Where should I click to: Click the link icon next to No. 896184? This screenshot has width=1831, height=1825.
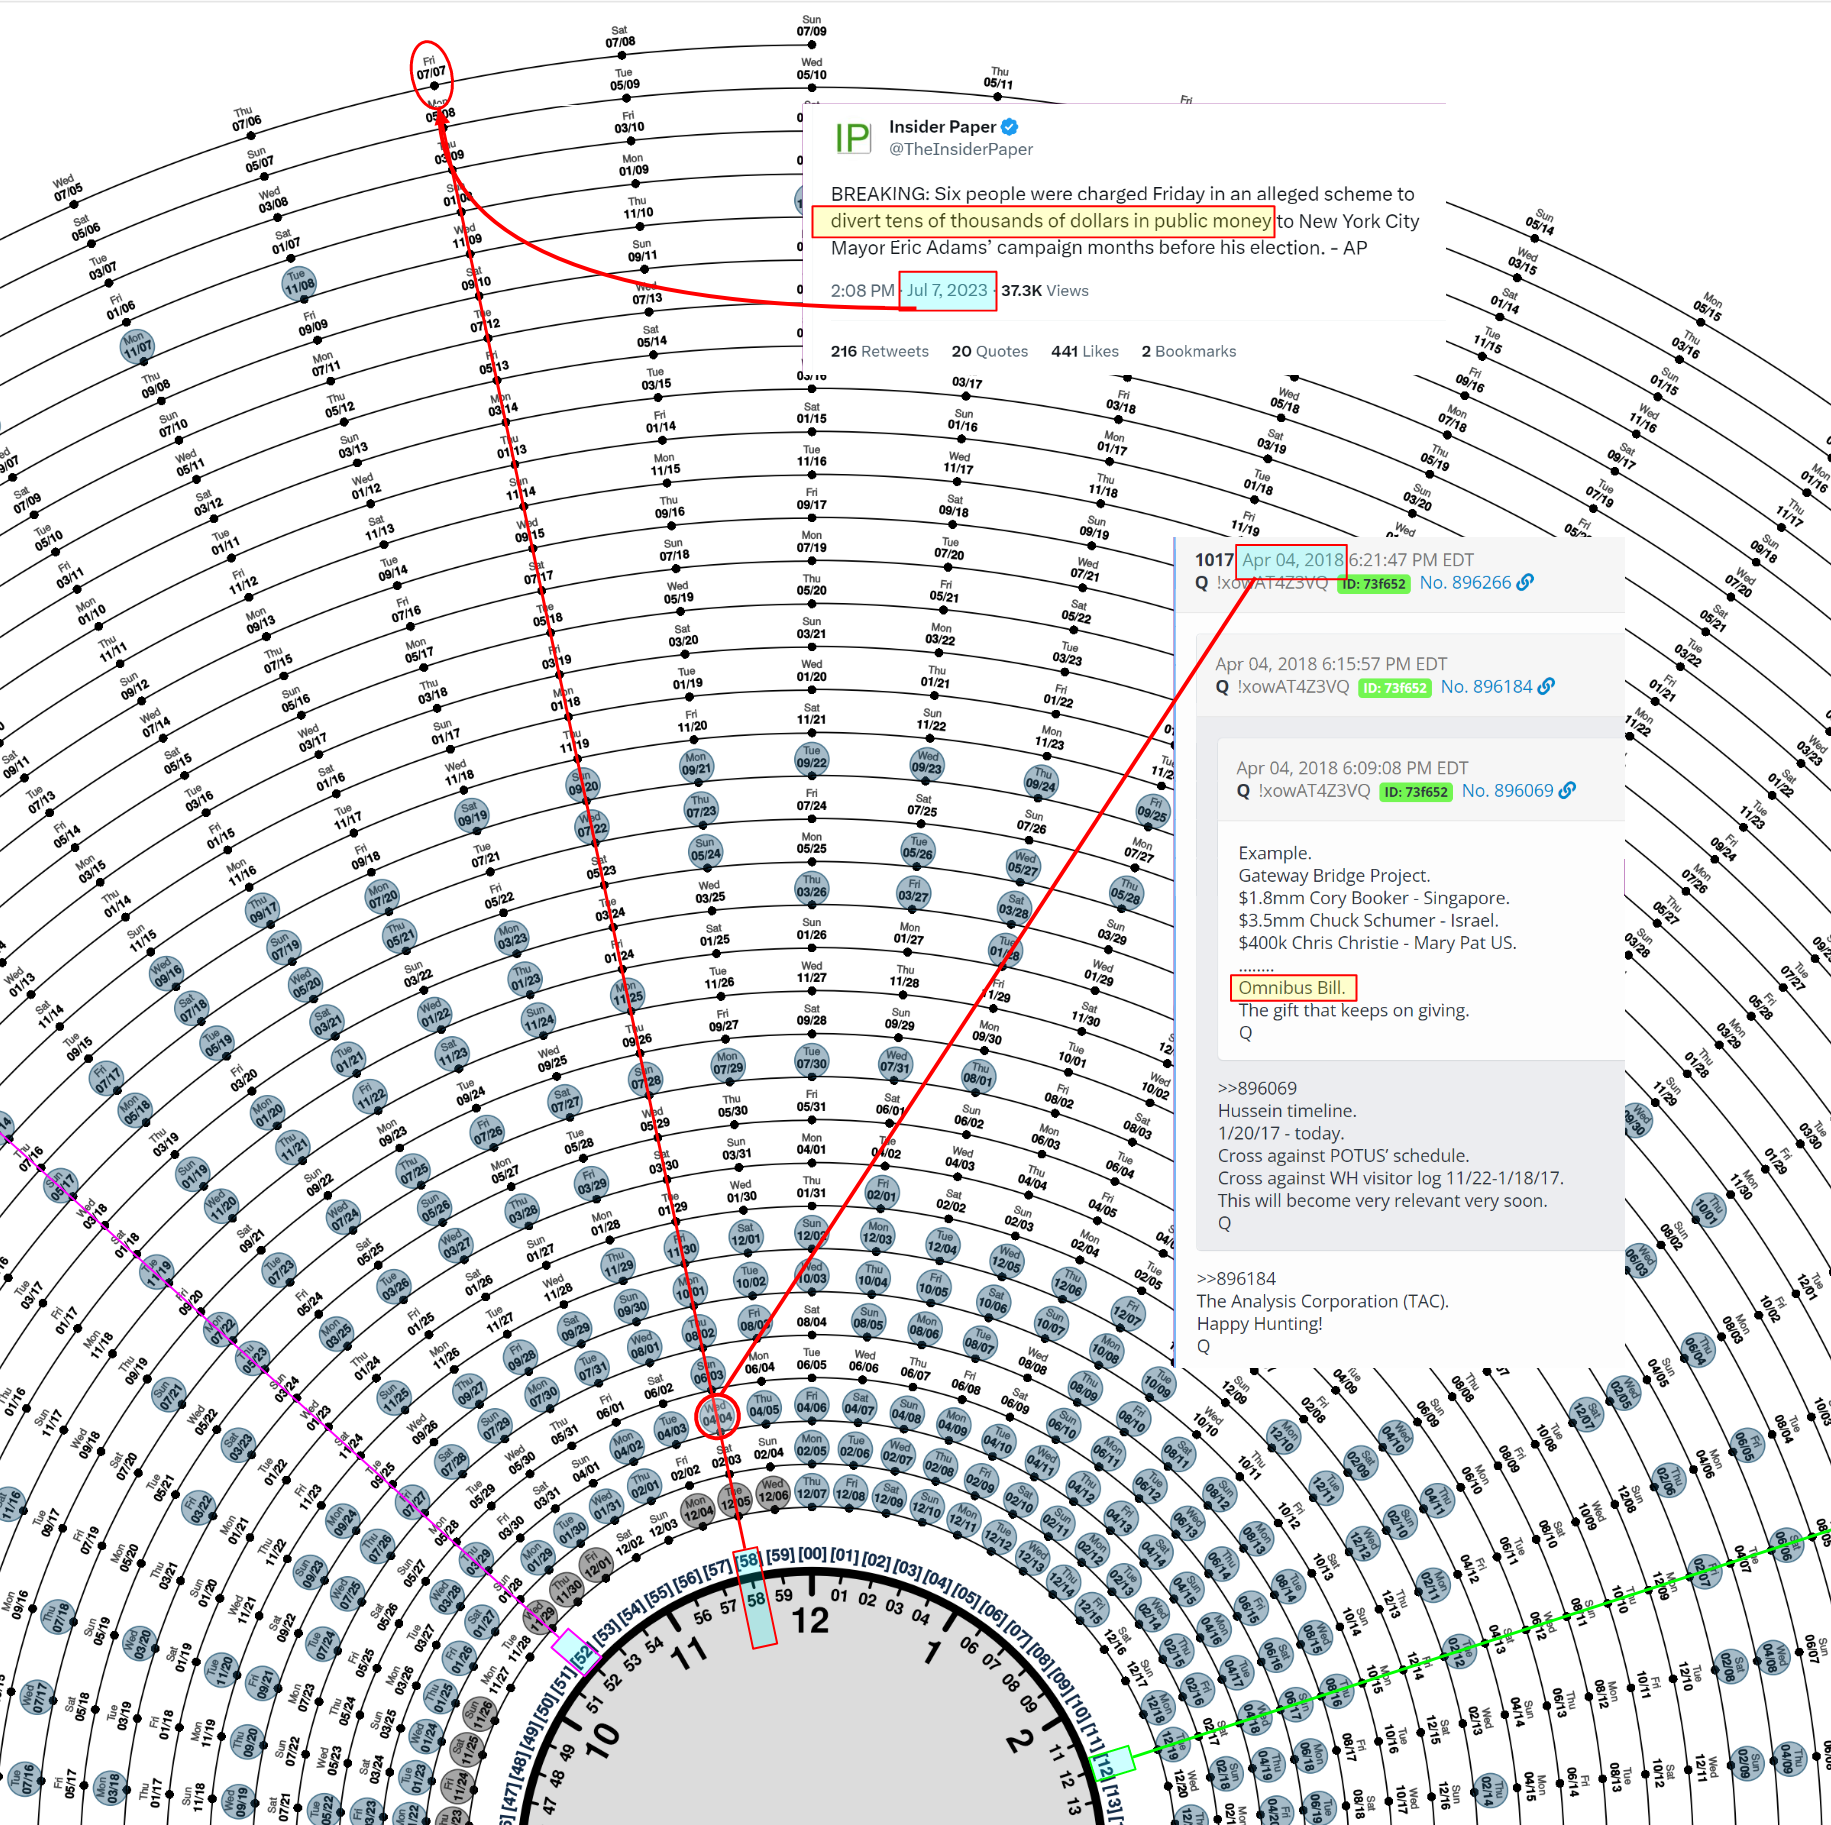tap(1546, 686)
